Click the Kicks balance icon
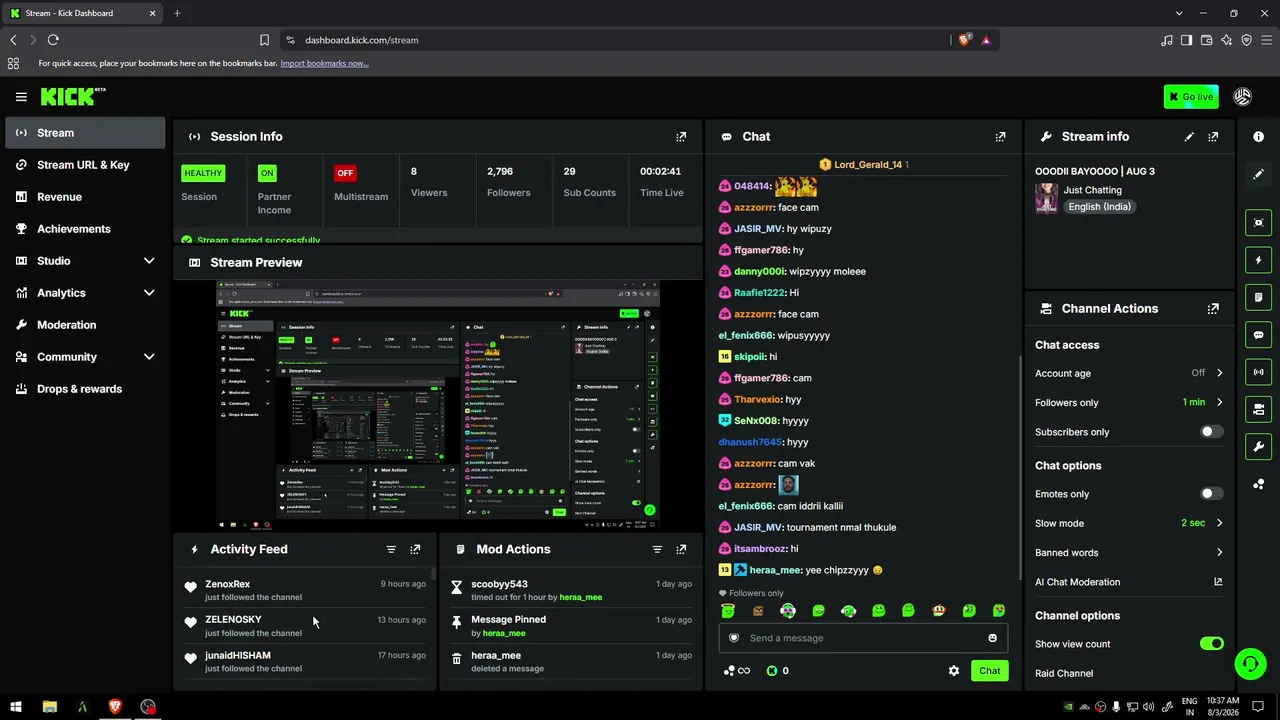The height and width of the screenshot is (720, 1280). (771, 671)
